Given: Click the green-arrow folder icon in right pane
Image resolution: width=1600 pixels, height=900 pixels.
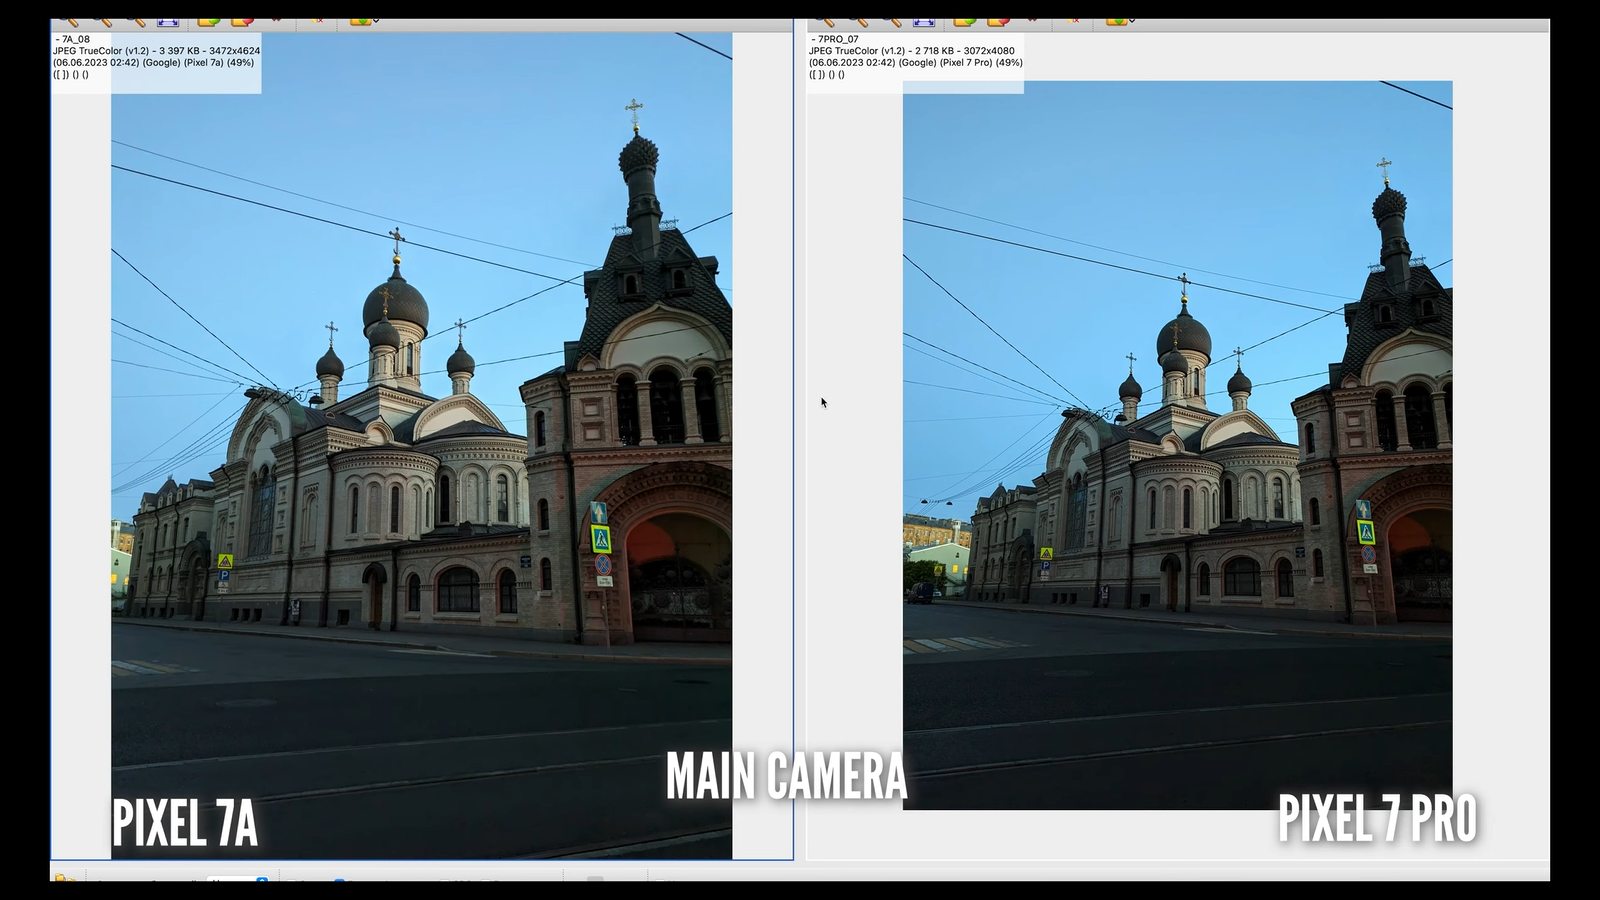Looking at the screenshot, I should (x=964, y=21).
